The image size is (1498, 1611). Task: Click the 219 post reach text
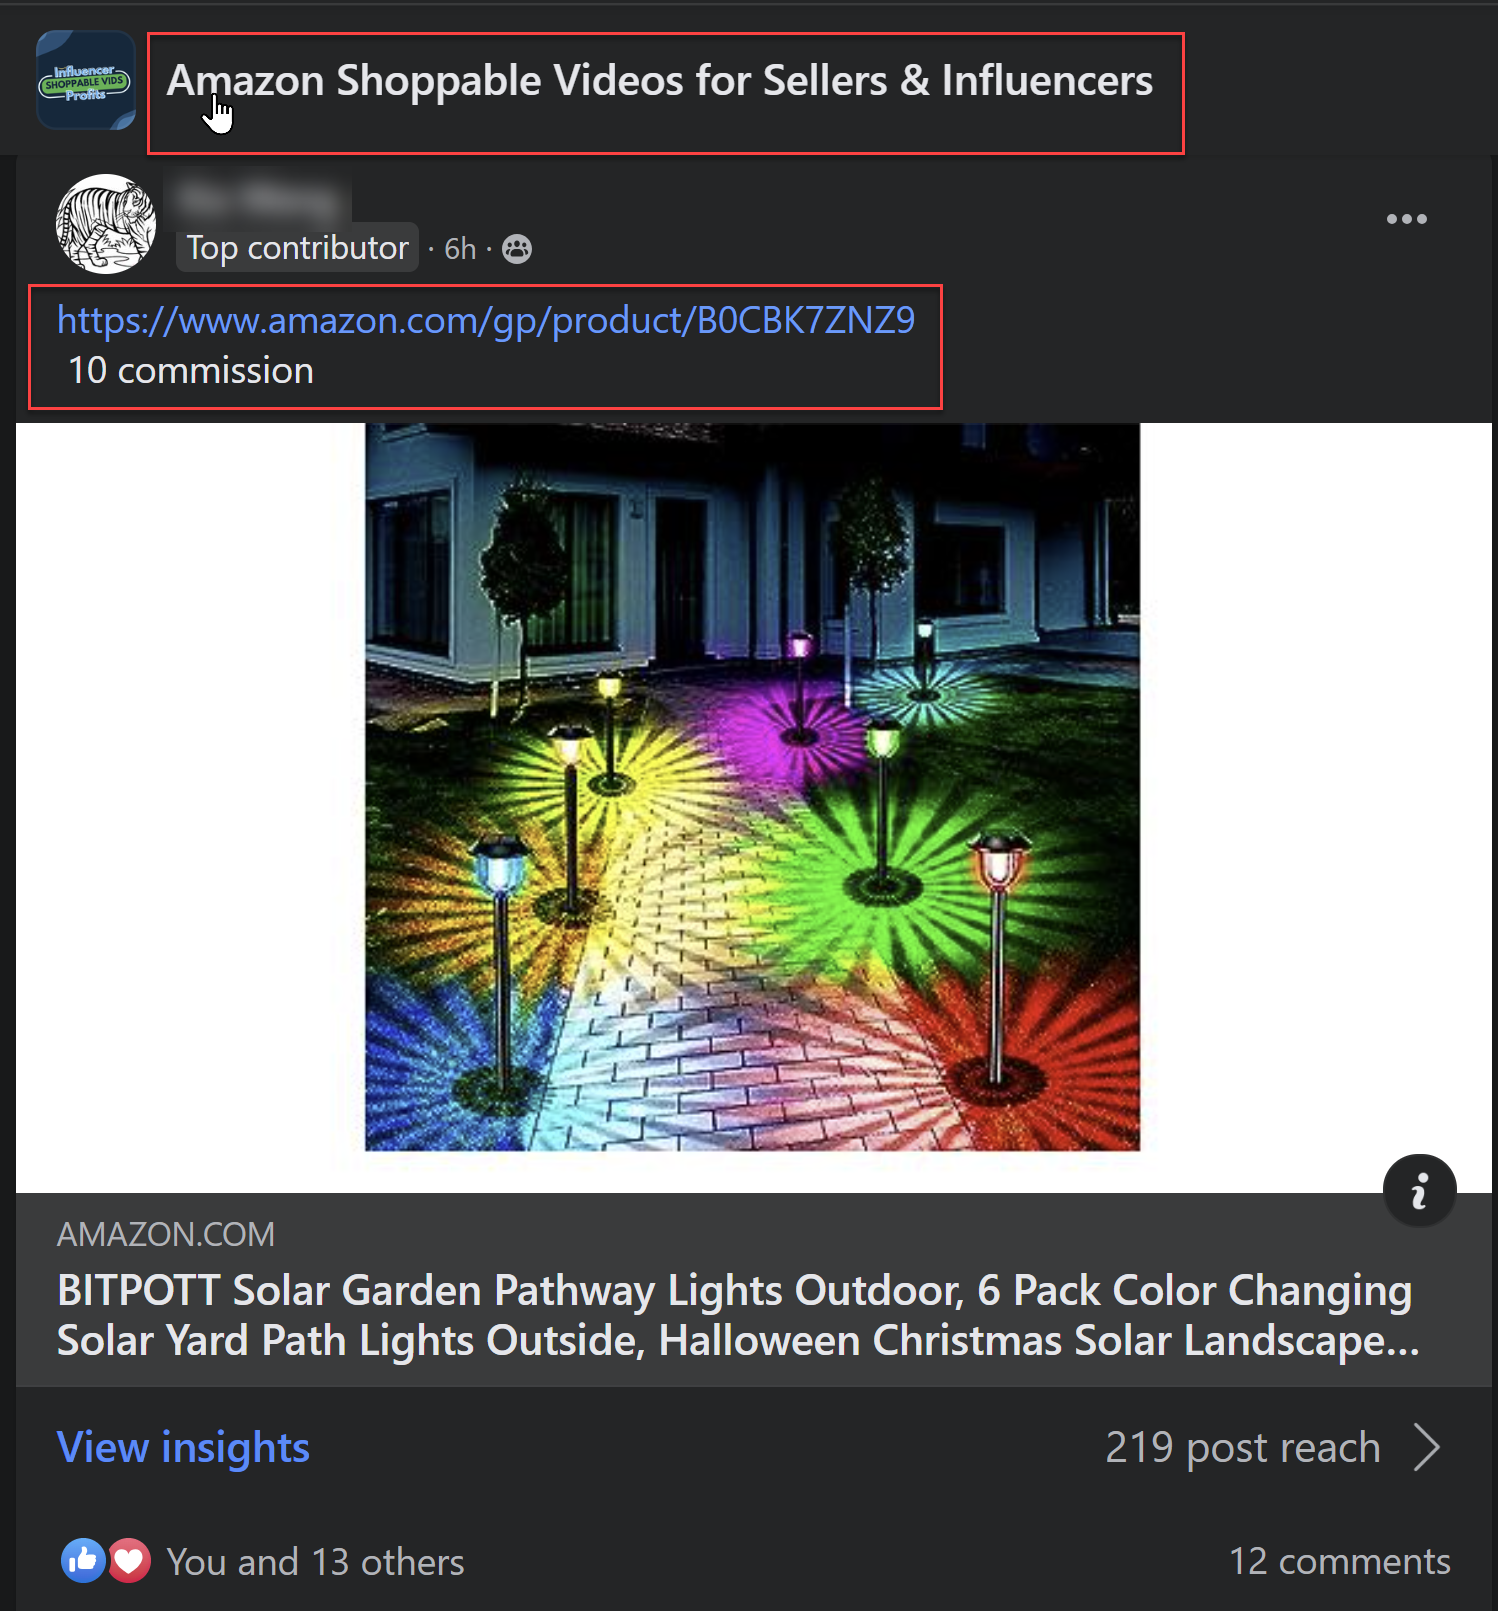pos(1242,1447)
